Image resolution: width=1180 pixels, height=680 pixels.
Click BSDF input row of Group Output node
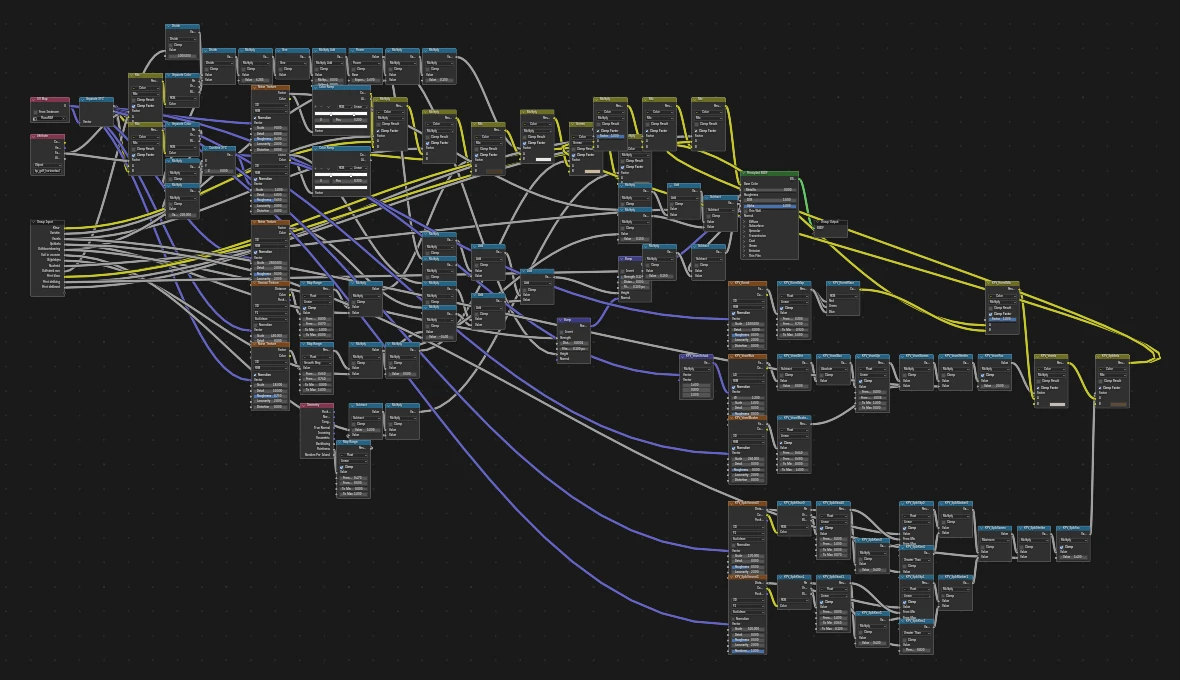831,228
